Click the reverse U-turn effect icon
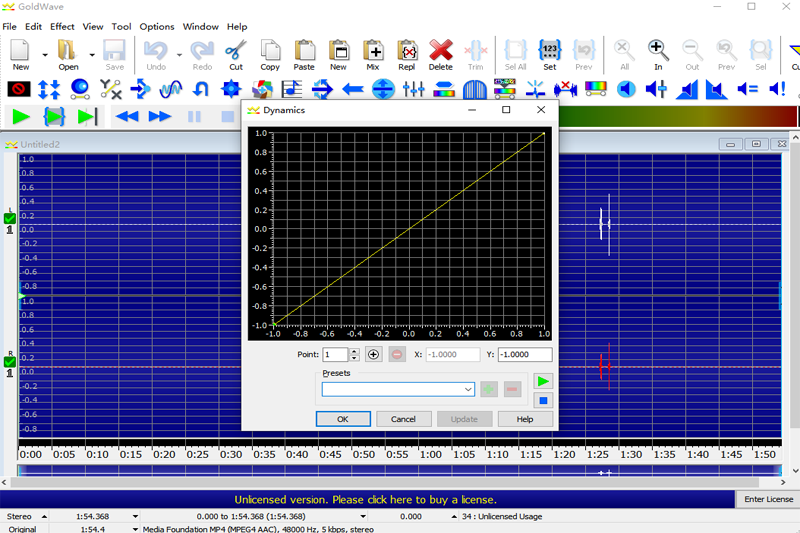 pyautogui.click(x=201, y=89)
